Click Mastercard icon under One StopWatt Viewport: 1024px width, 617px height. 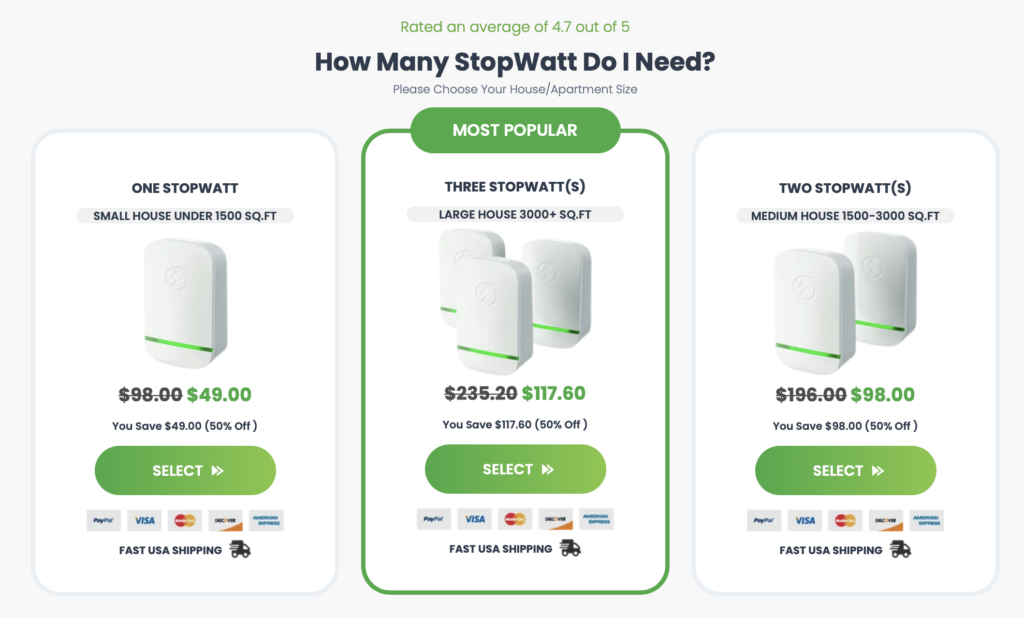pos(185,520)
